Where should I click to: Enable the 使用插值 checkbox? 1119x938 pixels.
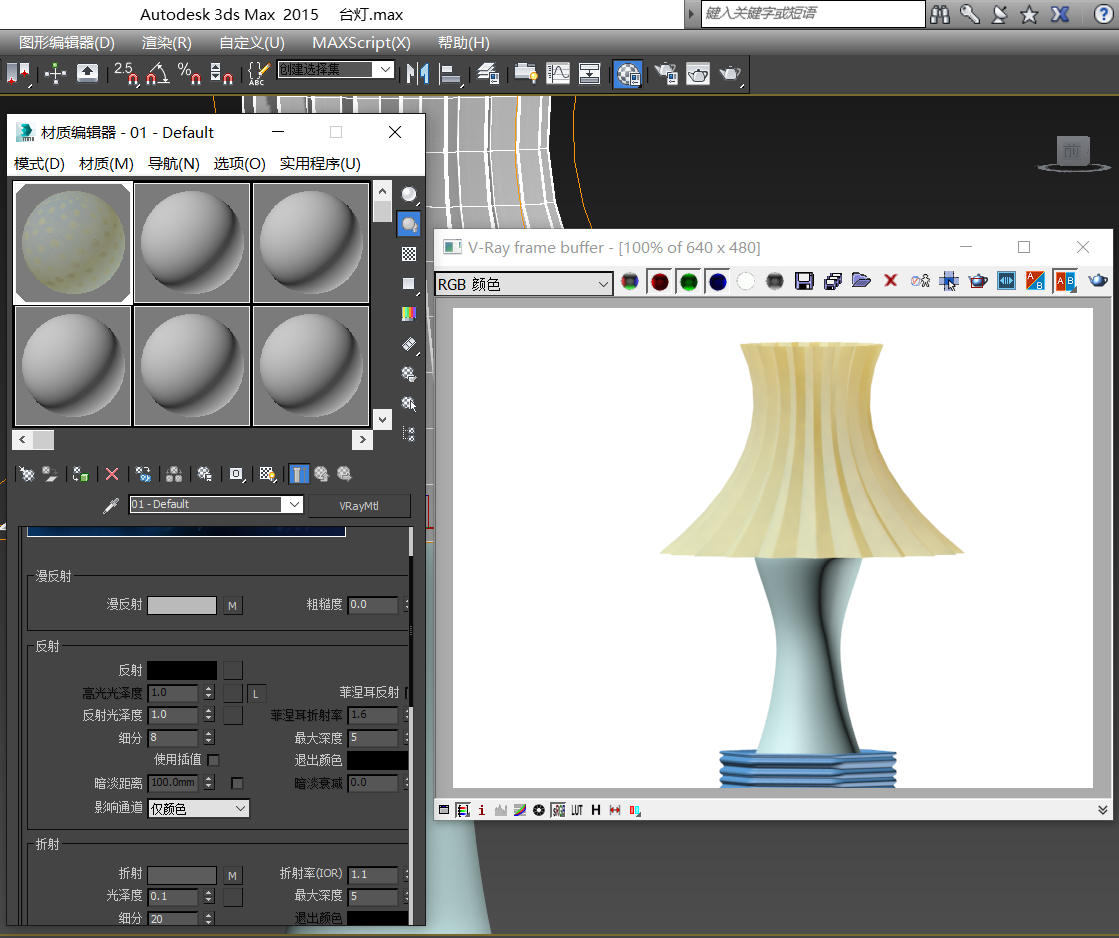point(213,760)
